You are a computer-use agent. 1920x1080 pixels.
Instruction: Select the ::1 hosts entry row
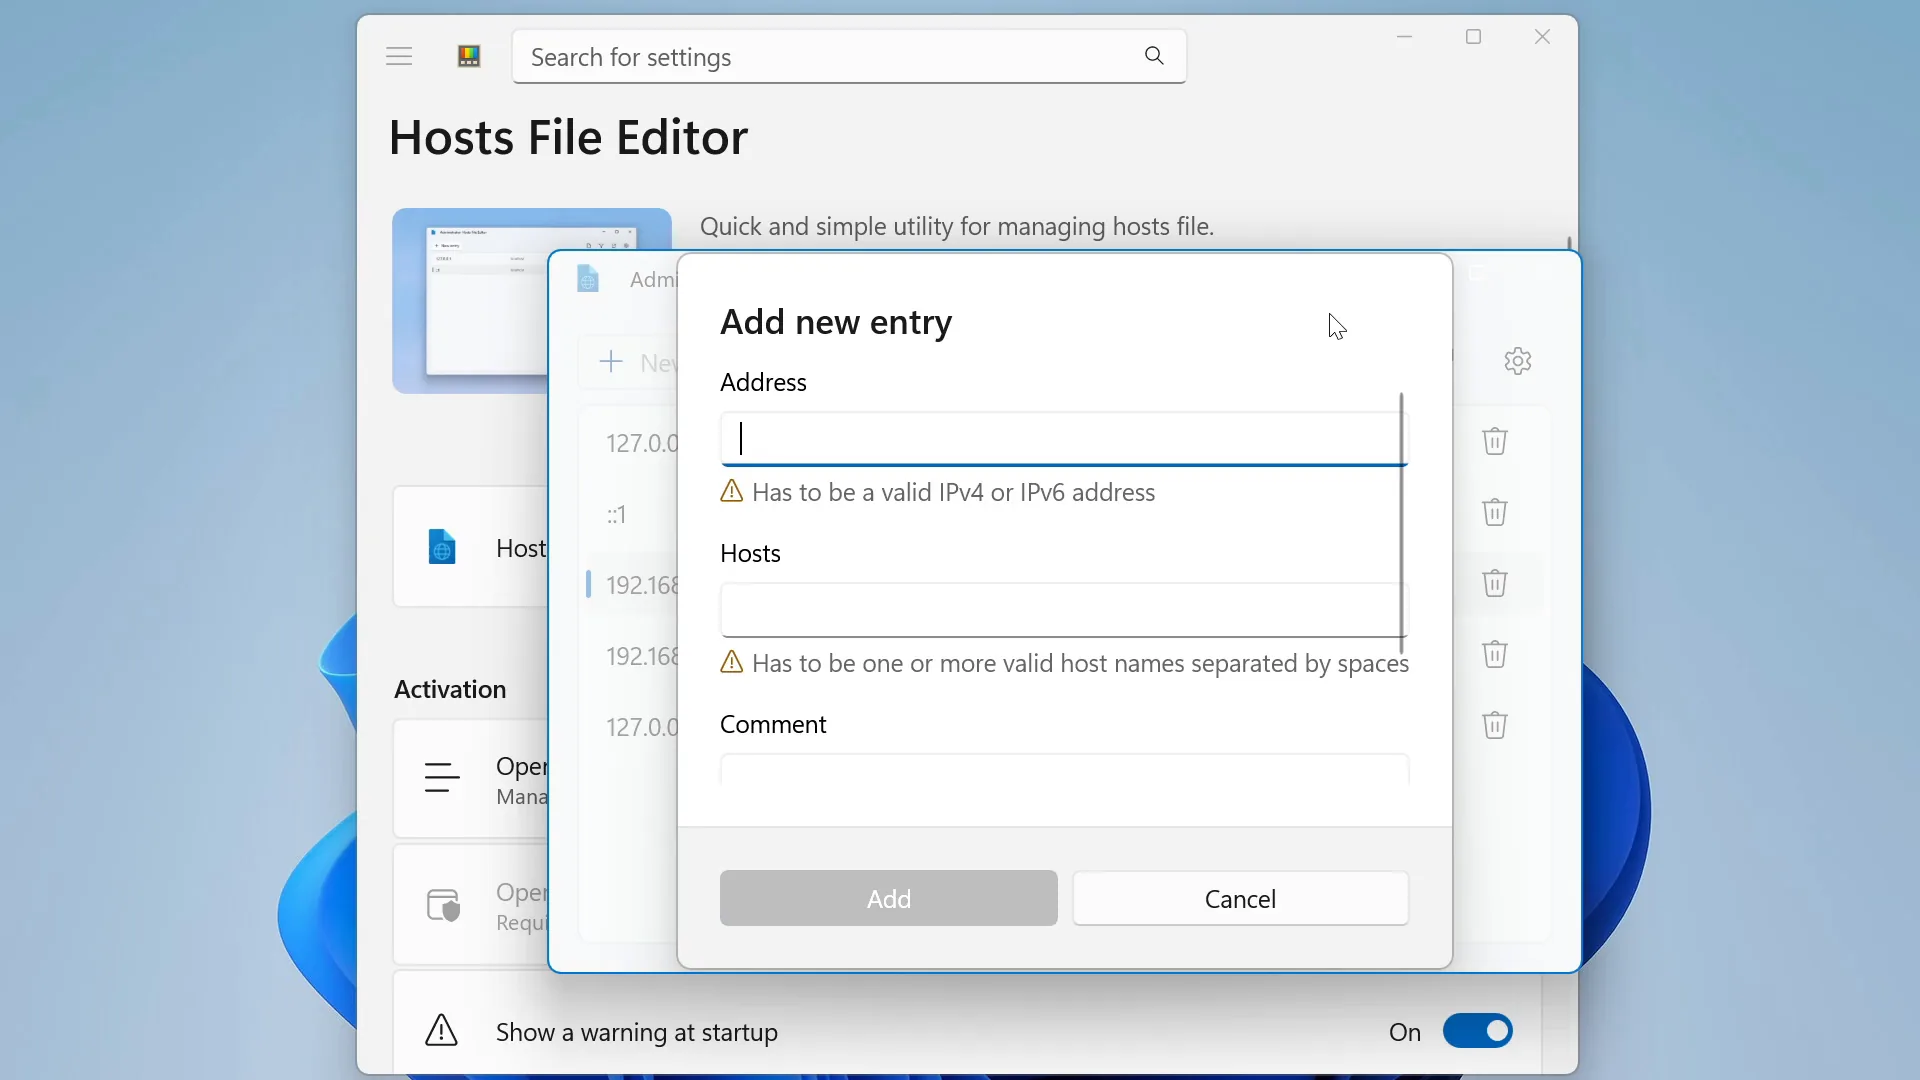pyautogui.click(x=629, y=514)
